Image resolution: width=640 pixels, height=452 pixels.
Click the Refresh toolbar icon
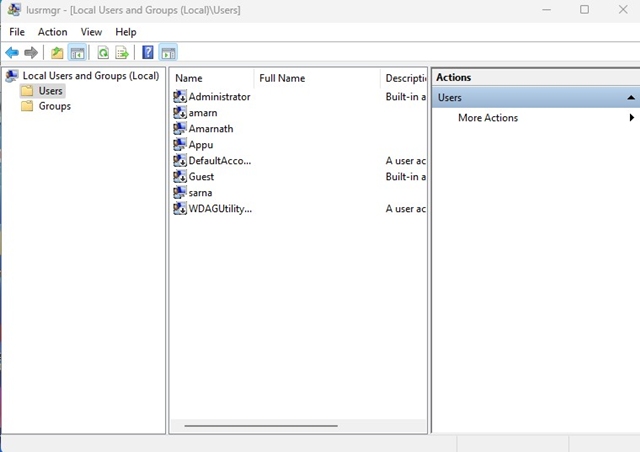pos(103,53)
